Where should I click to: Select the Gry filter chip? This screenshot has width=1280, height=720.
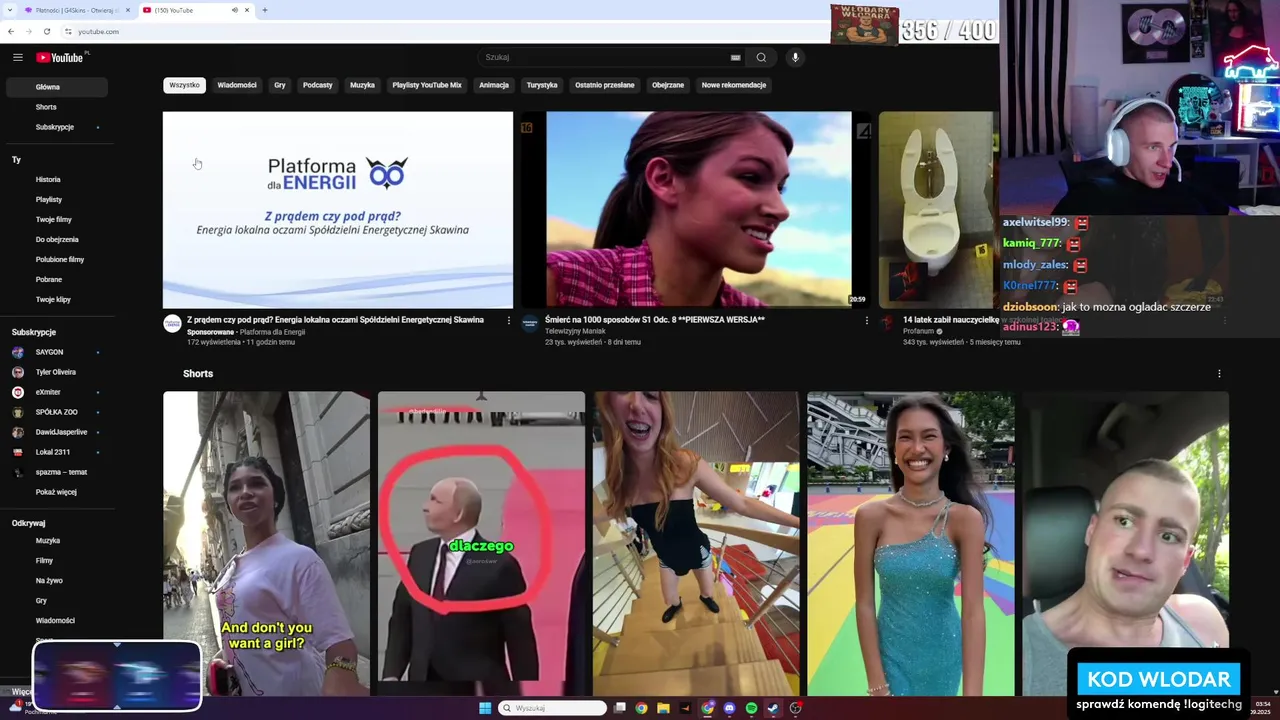tap(280, 85)
